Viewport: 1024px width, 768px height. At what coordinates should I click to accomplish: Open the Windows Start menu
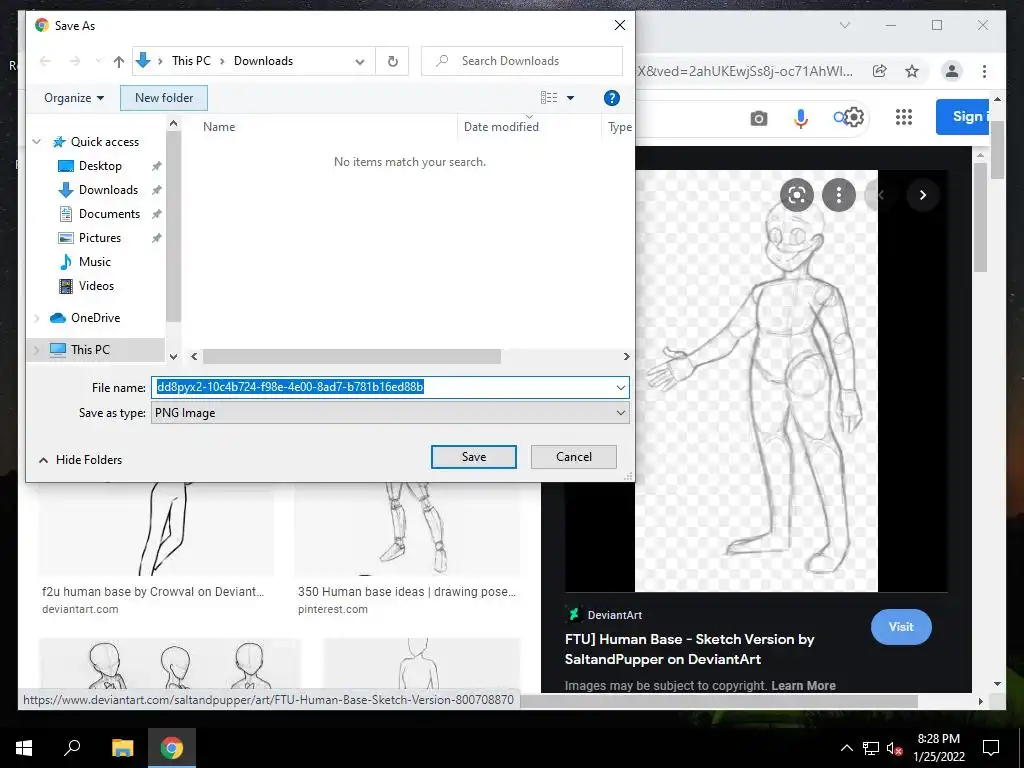[x=24, y=748]
